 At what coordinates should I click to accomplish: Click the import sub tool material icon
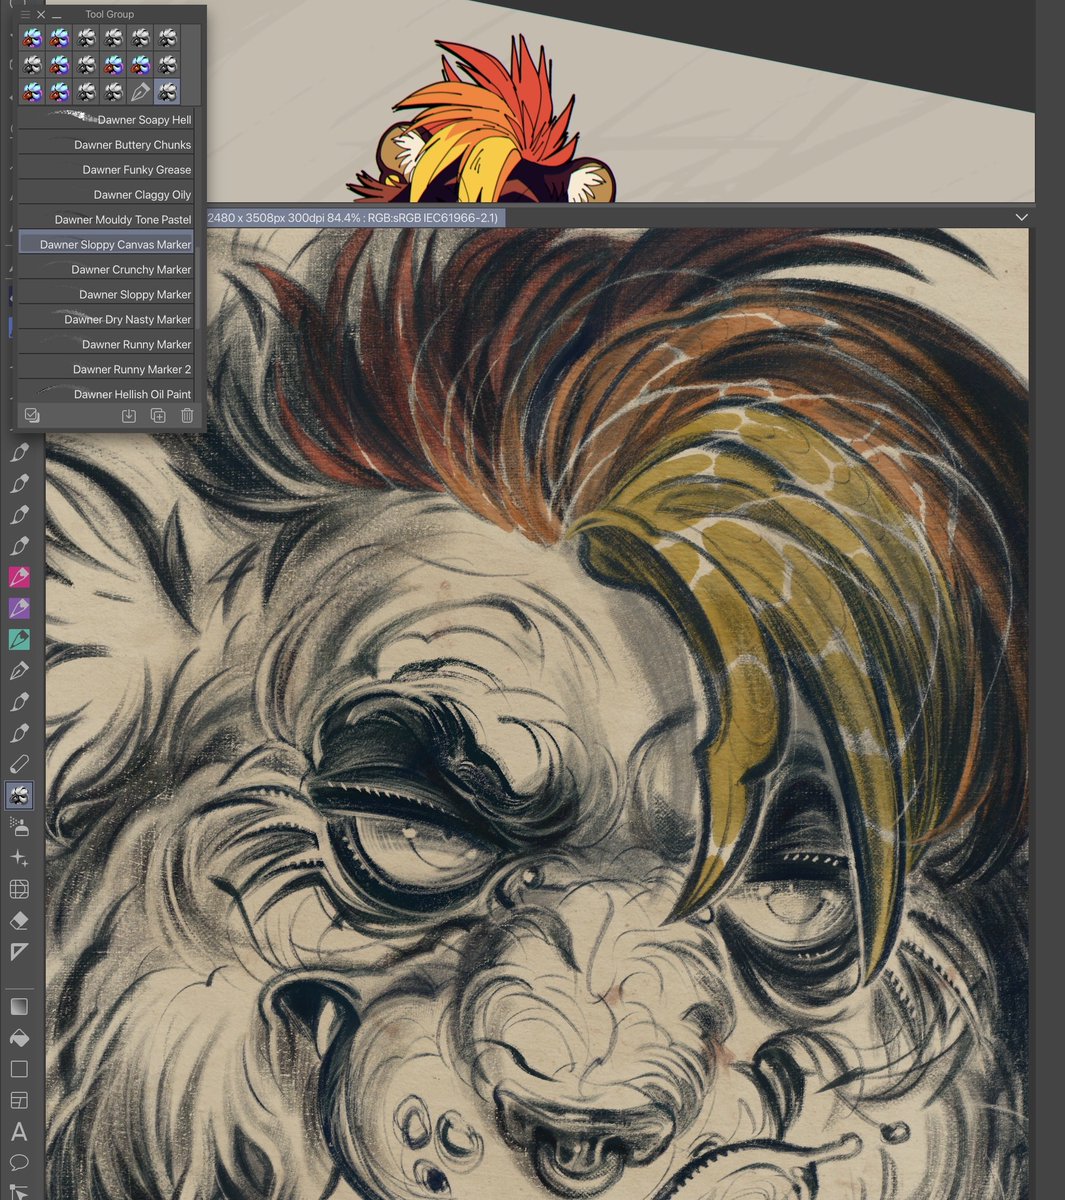pos(129,415)
